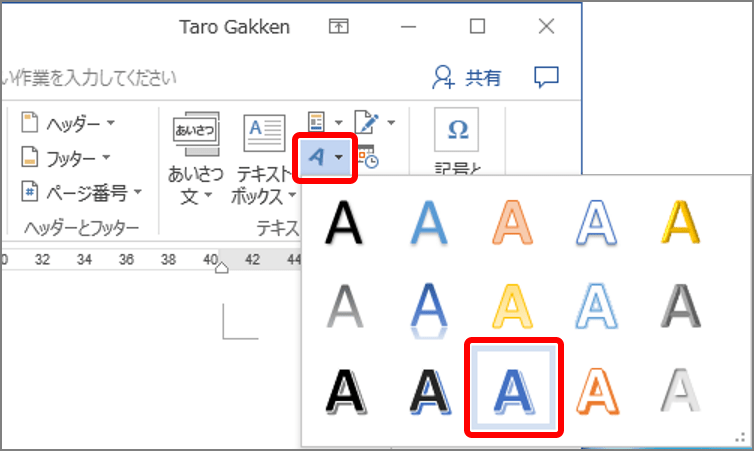
Task: Select the black plain WordArt style
Action: click(344, 224)
